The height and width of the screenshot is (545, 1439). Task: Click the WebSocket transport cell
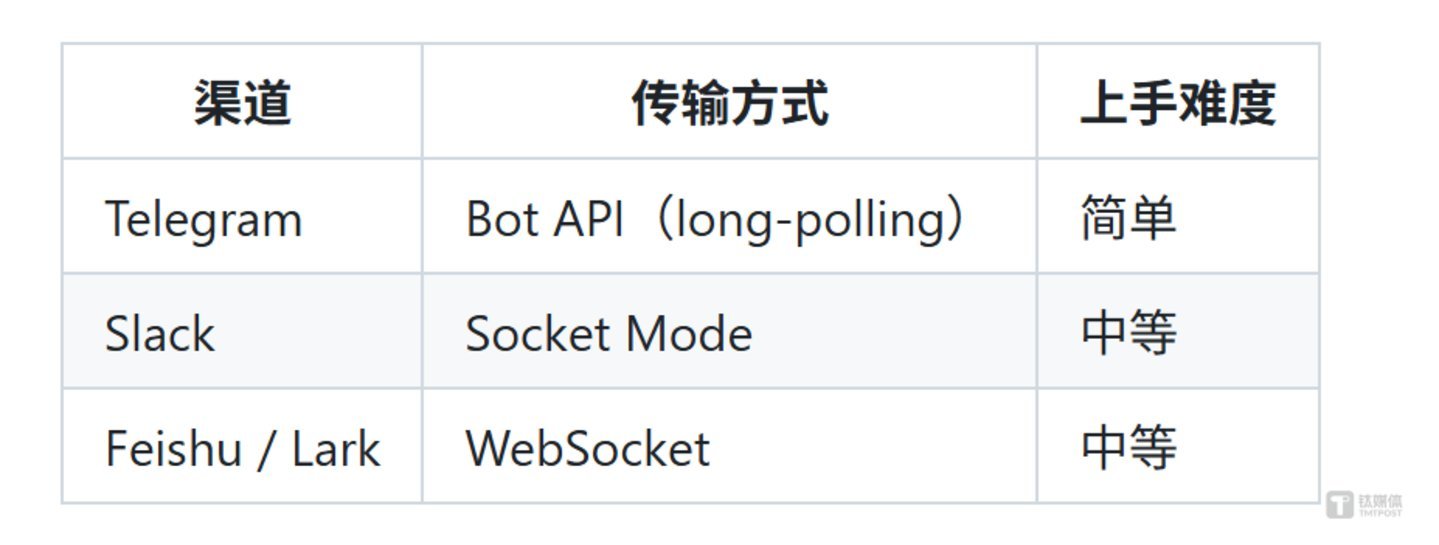tap(587, 448)
